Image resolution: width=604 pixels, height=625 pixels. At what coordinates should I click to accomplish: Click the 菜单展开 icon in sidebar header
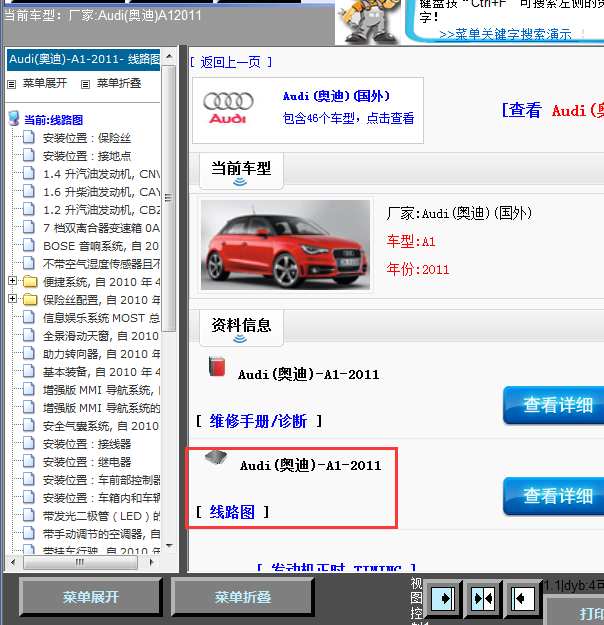click(12, 84)
